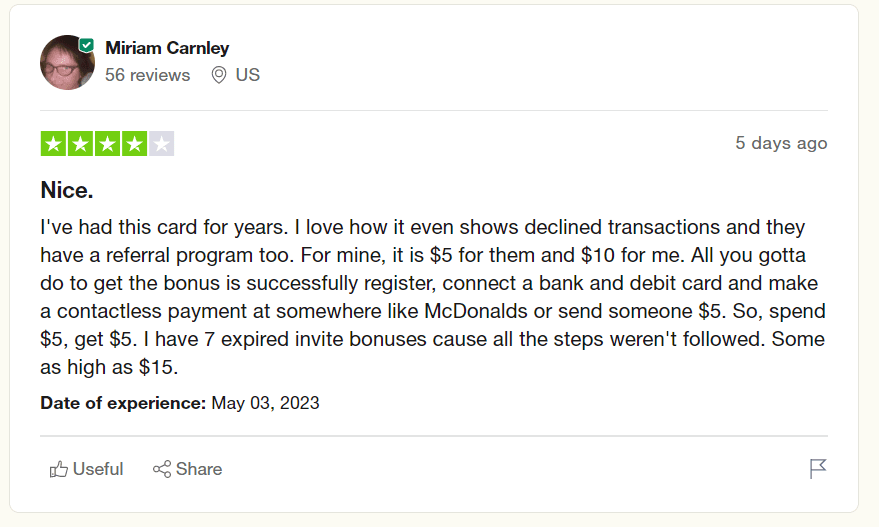Viewport: 879px width, 527px height.
Task: Flag this review using the flag icon
Action: tap(818, 469)
